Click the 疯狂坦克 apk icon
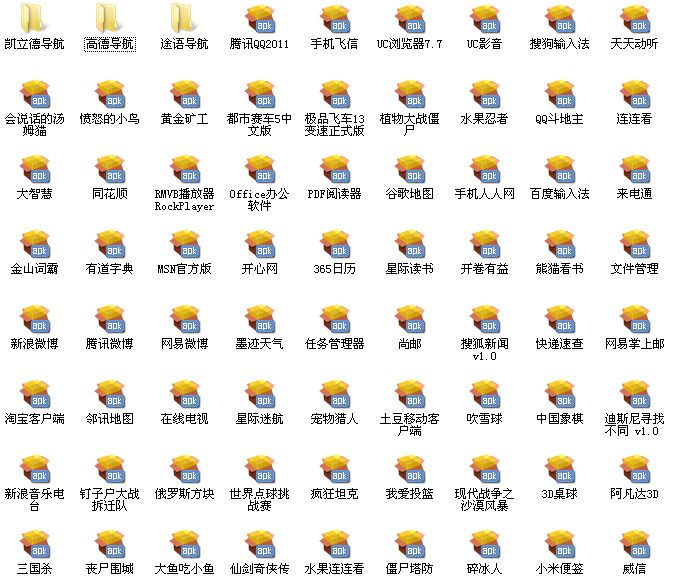The image size is (677, 581). coord(335,469)
